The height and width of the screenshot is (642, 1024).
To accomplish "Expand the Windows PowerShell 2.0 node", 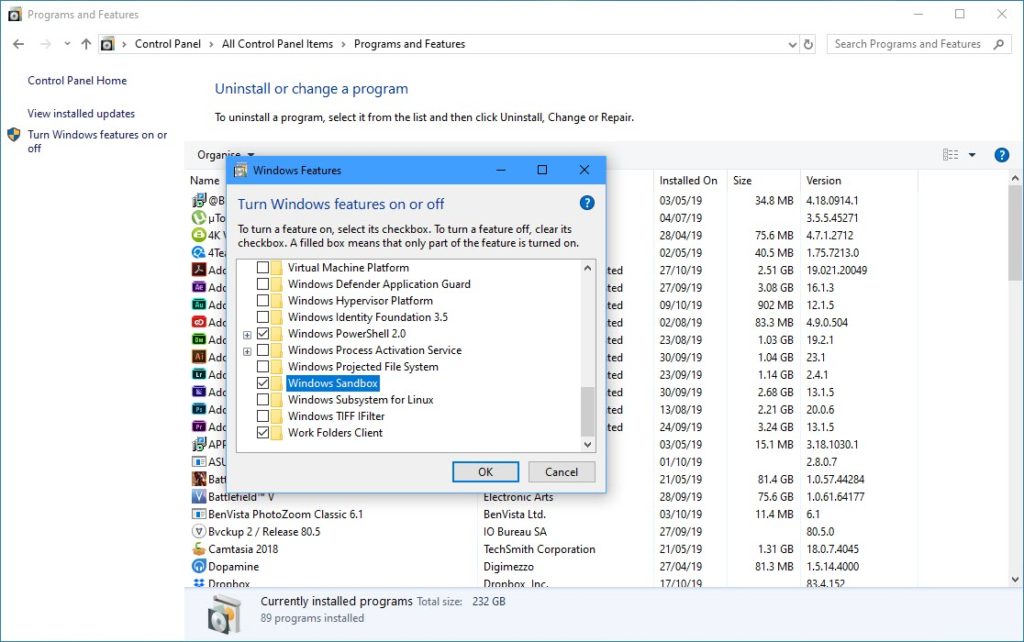I will pyautogui.click(x=247, y=335).
